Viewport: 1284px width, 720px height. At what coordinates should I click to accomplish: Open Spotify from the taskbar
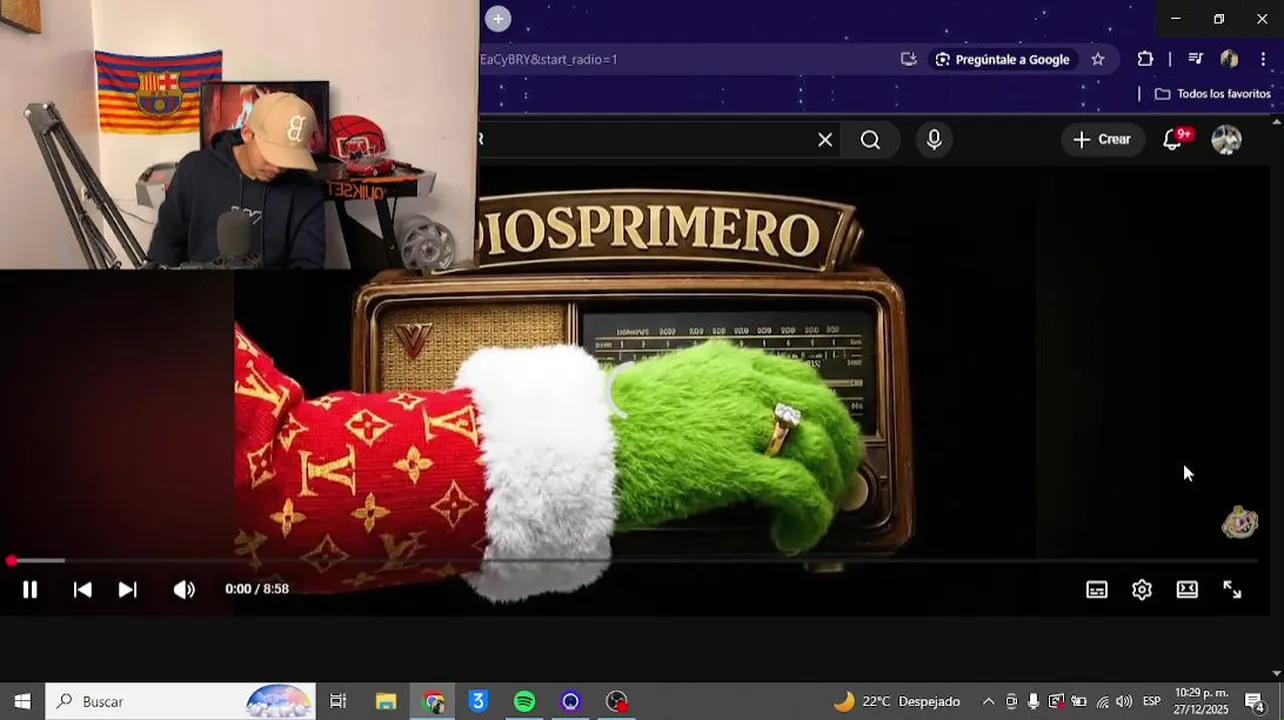[x=524, y=701]
